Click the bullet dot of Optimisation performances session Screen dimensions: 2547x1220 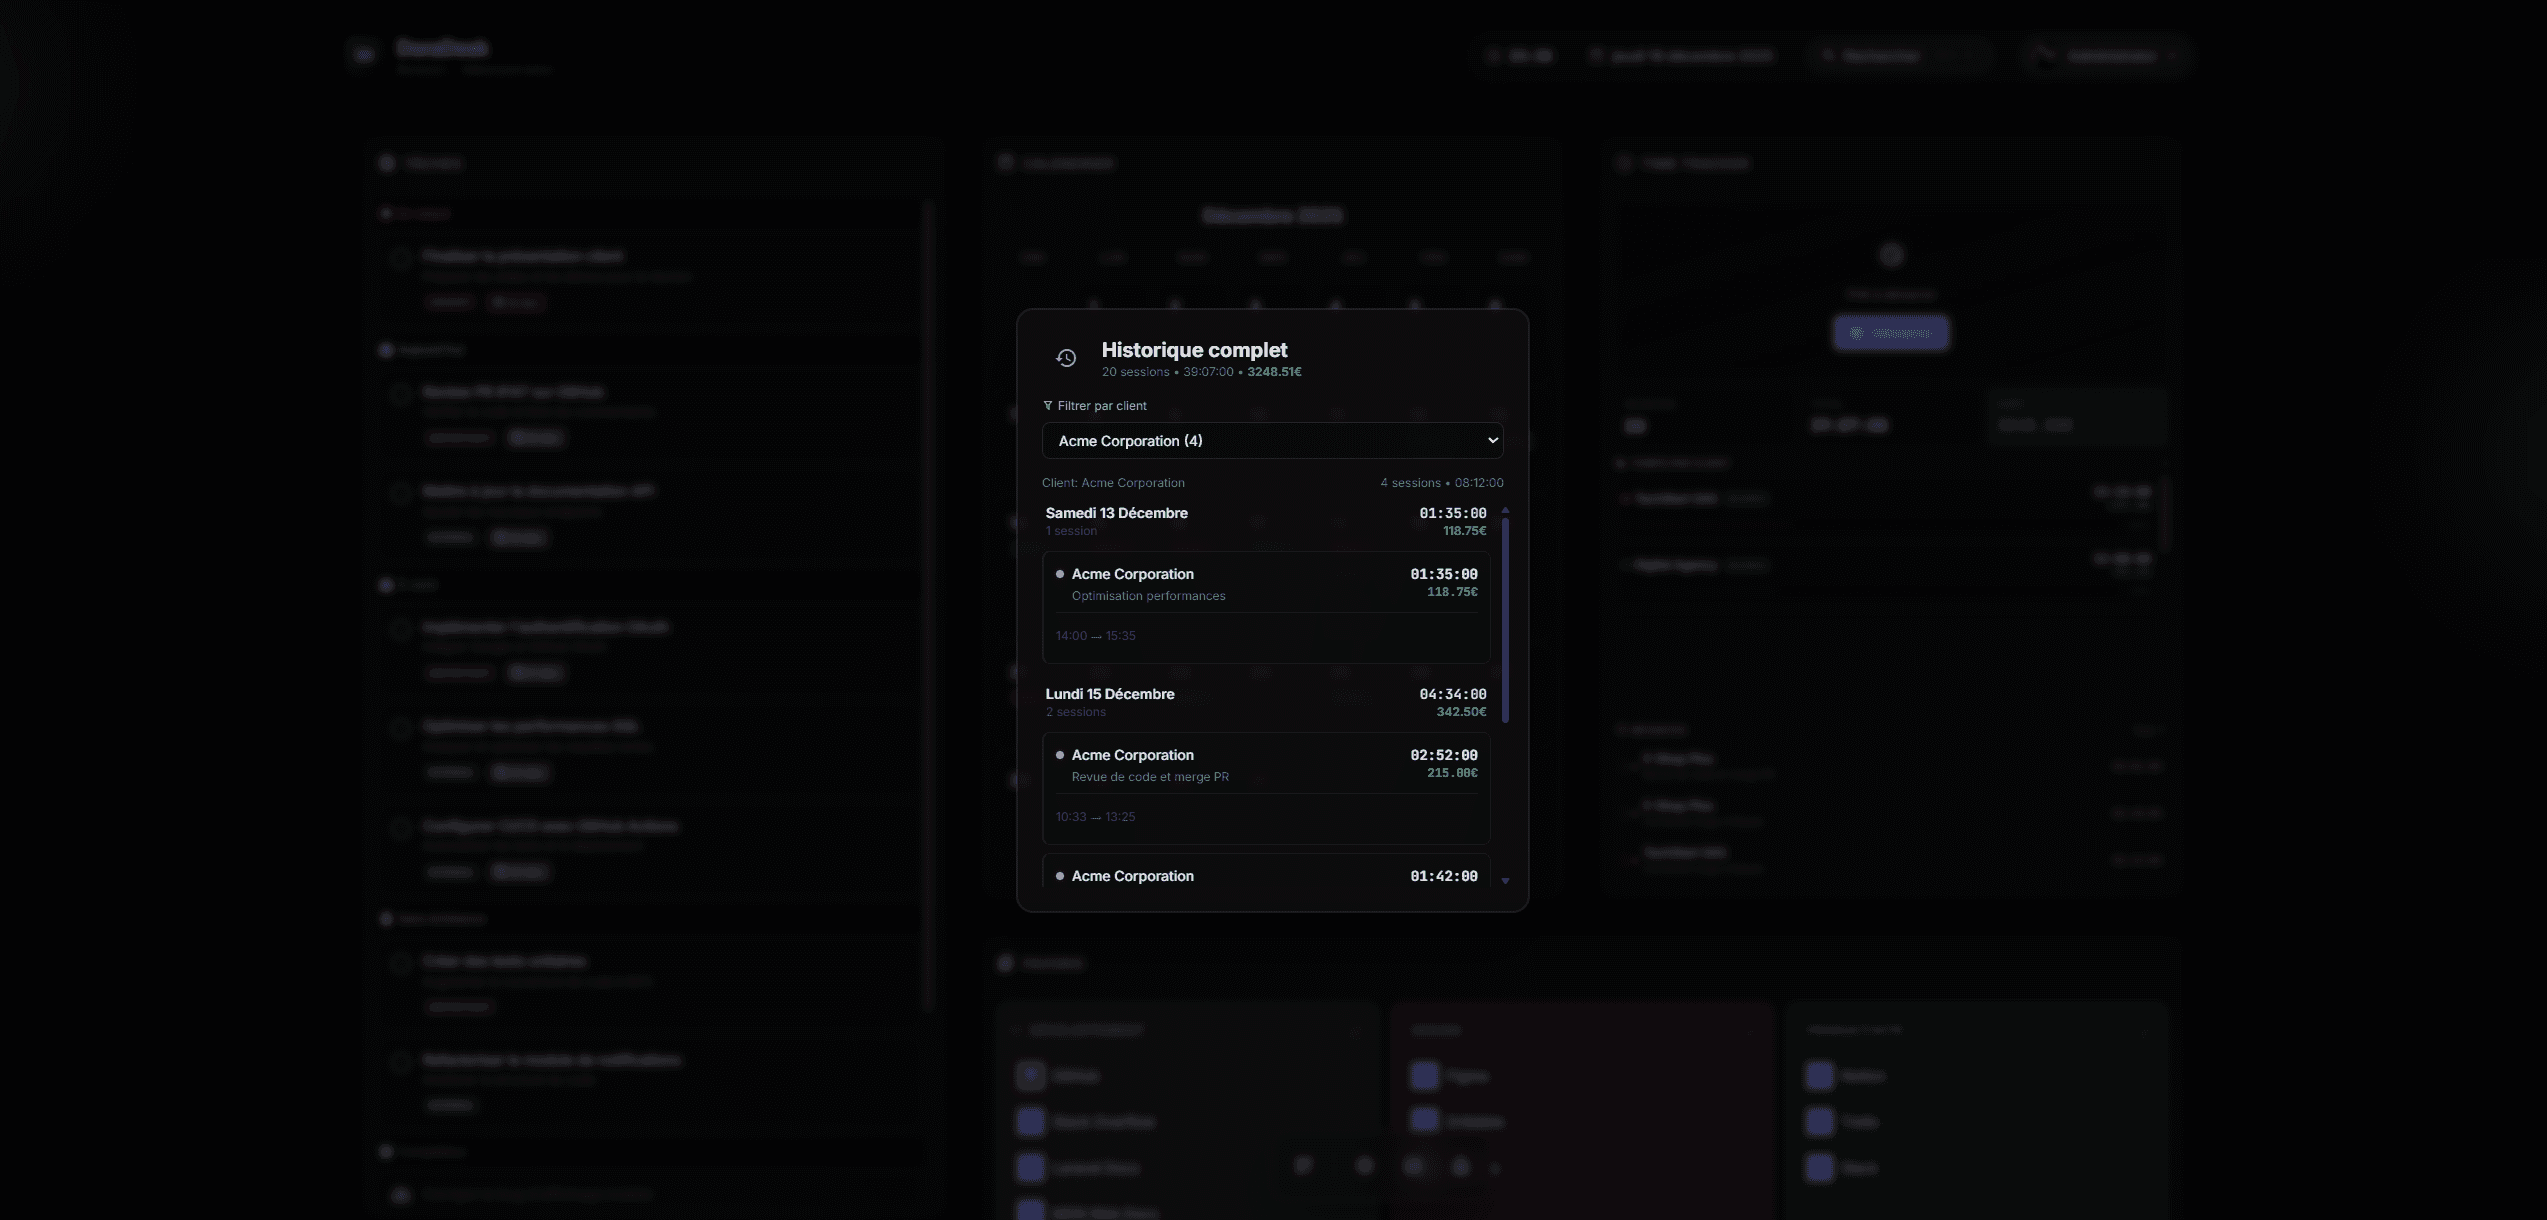(x=1060, y=574)
